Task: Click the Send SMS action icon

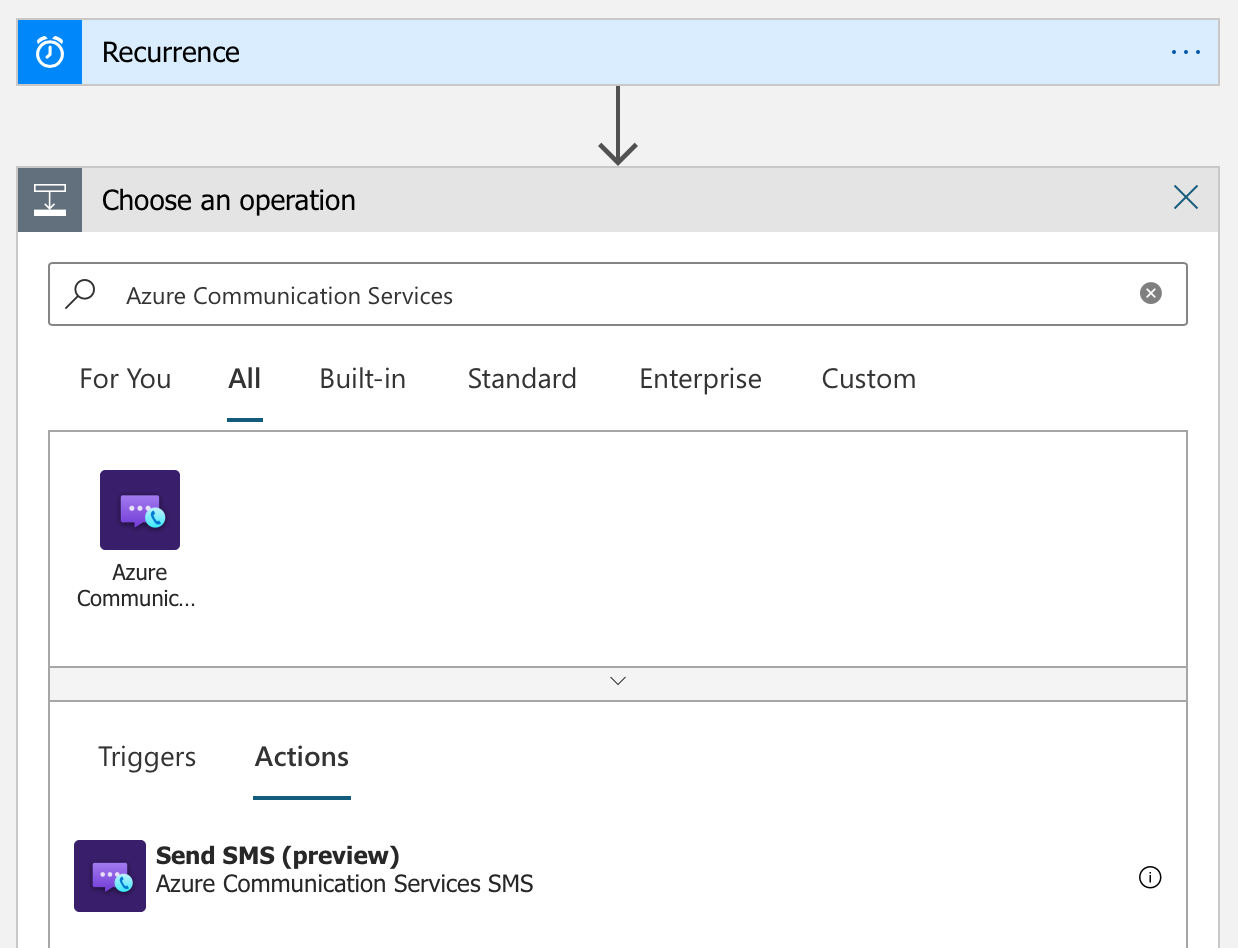Action: (110, 876)
